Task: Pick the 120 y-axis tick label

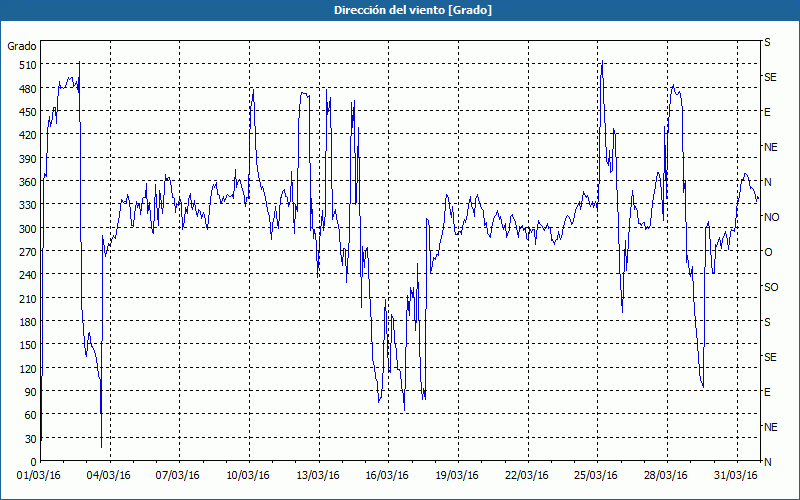Action: 28,368
